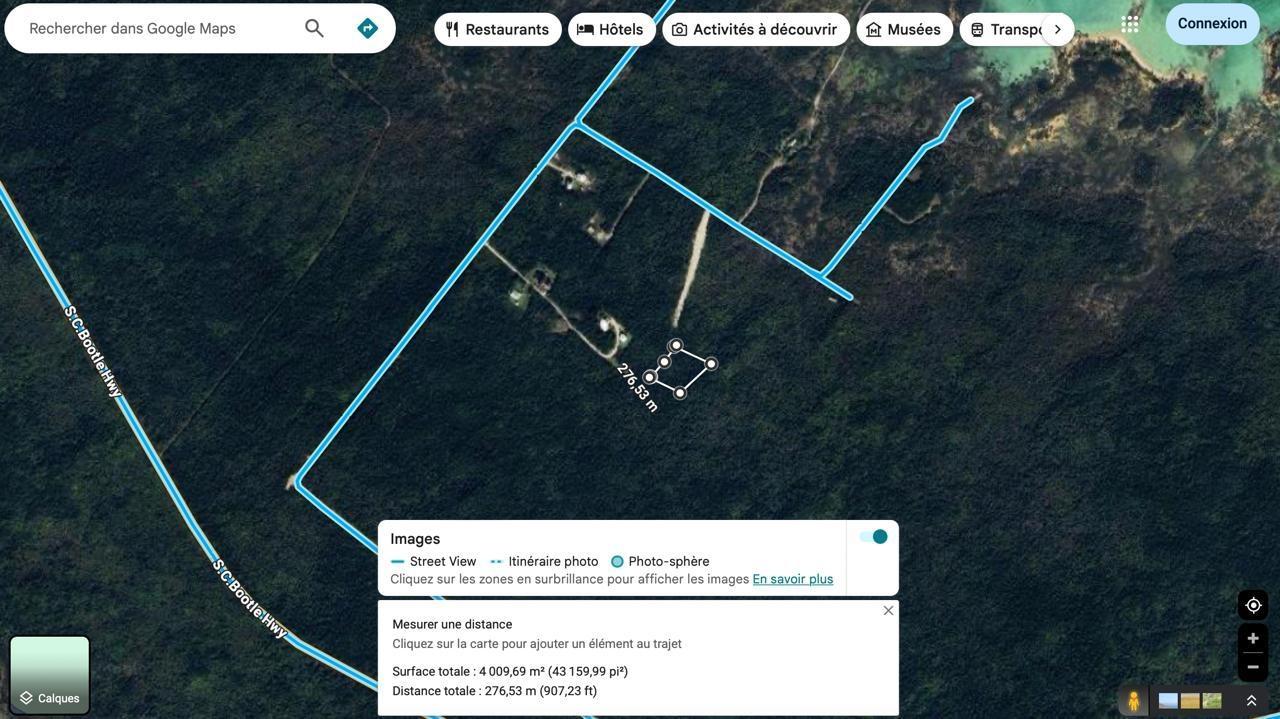This screenshot has height=719, width=1280.
Task: Filter by Activités à découvrir
Action: (x=755, y=29)
